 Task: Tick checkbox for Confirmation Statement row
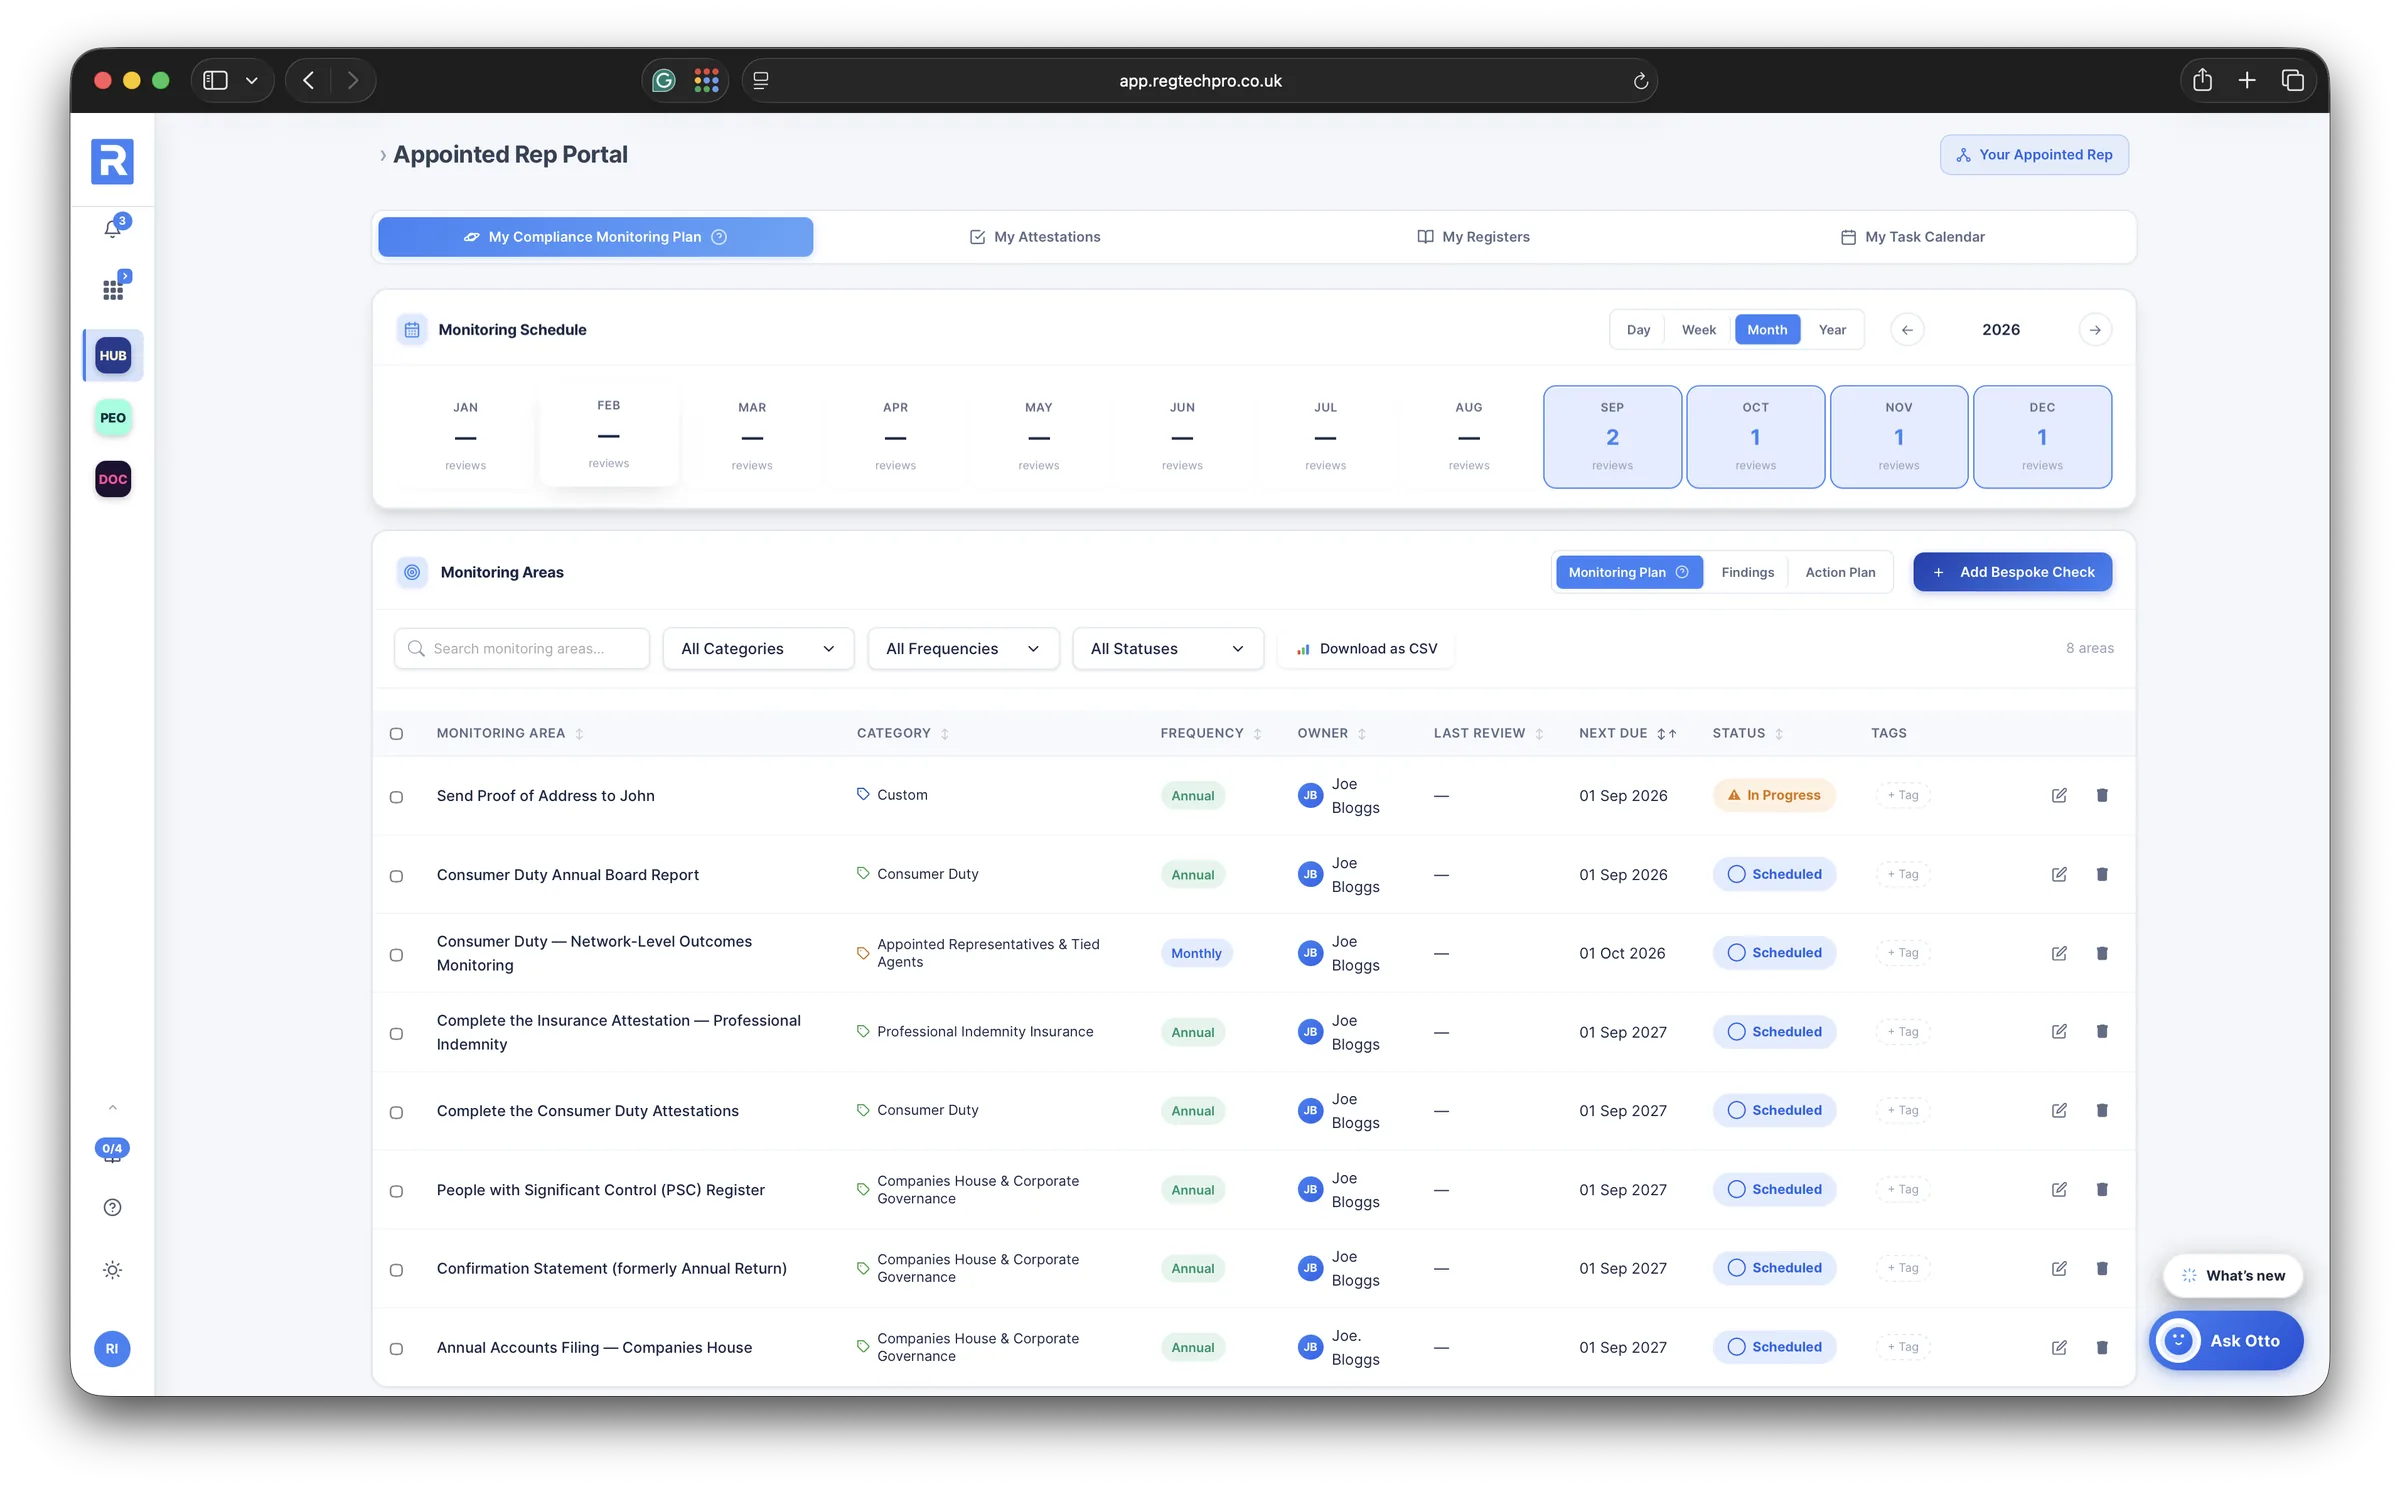396,1270
